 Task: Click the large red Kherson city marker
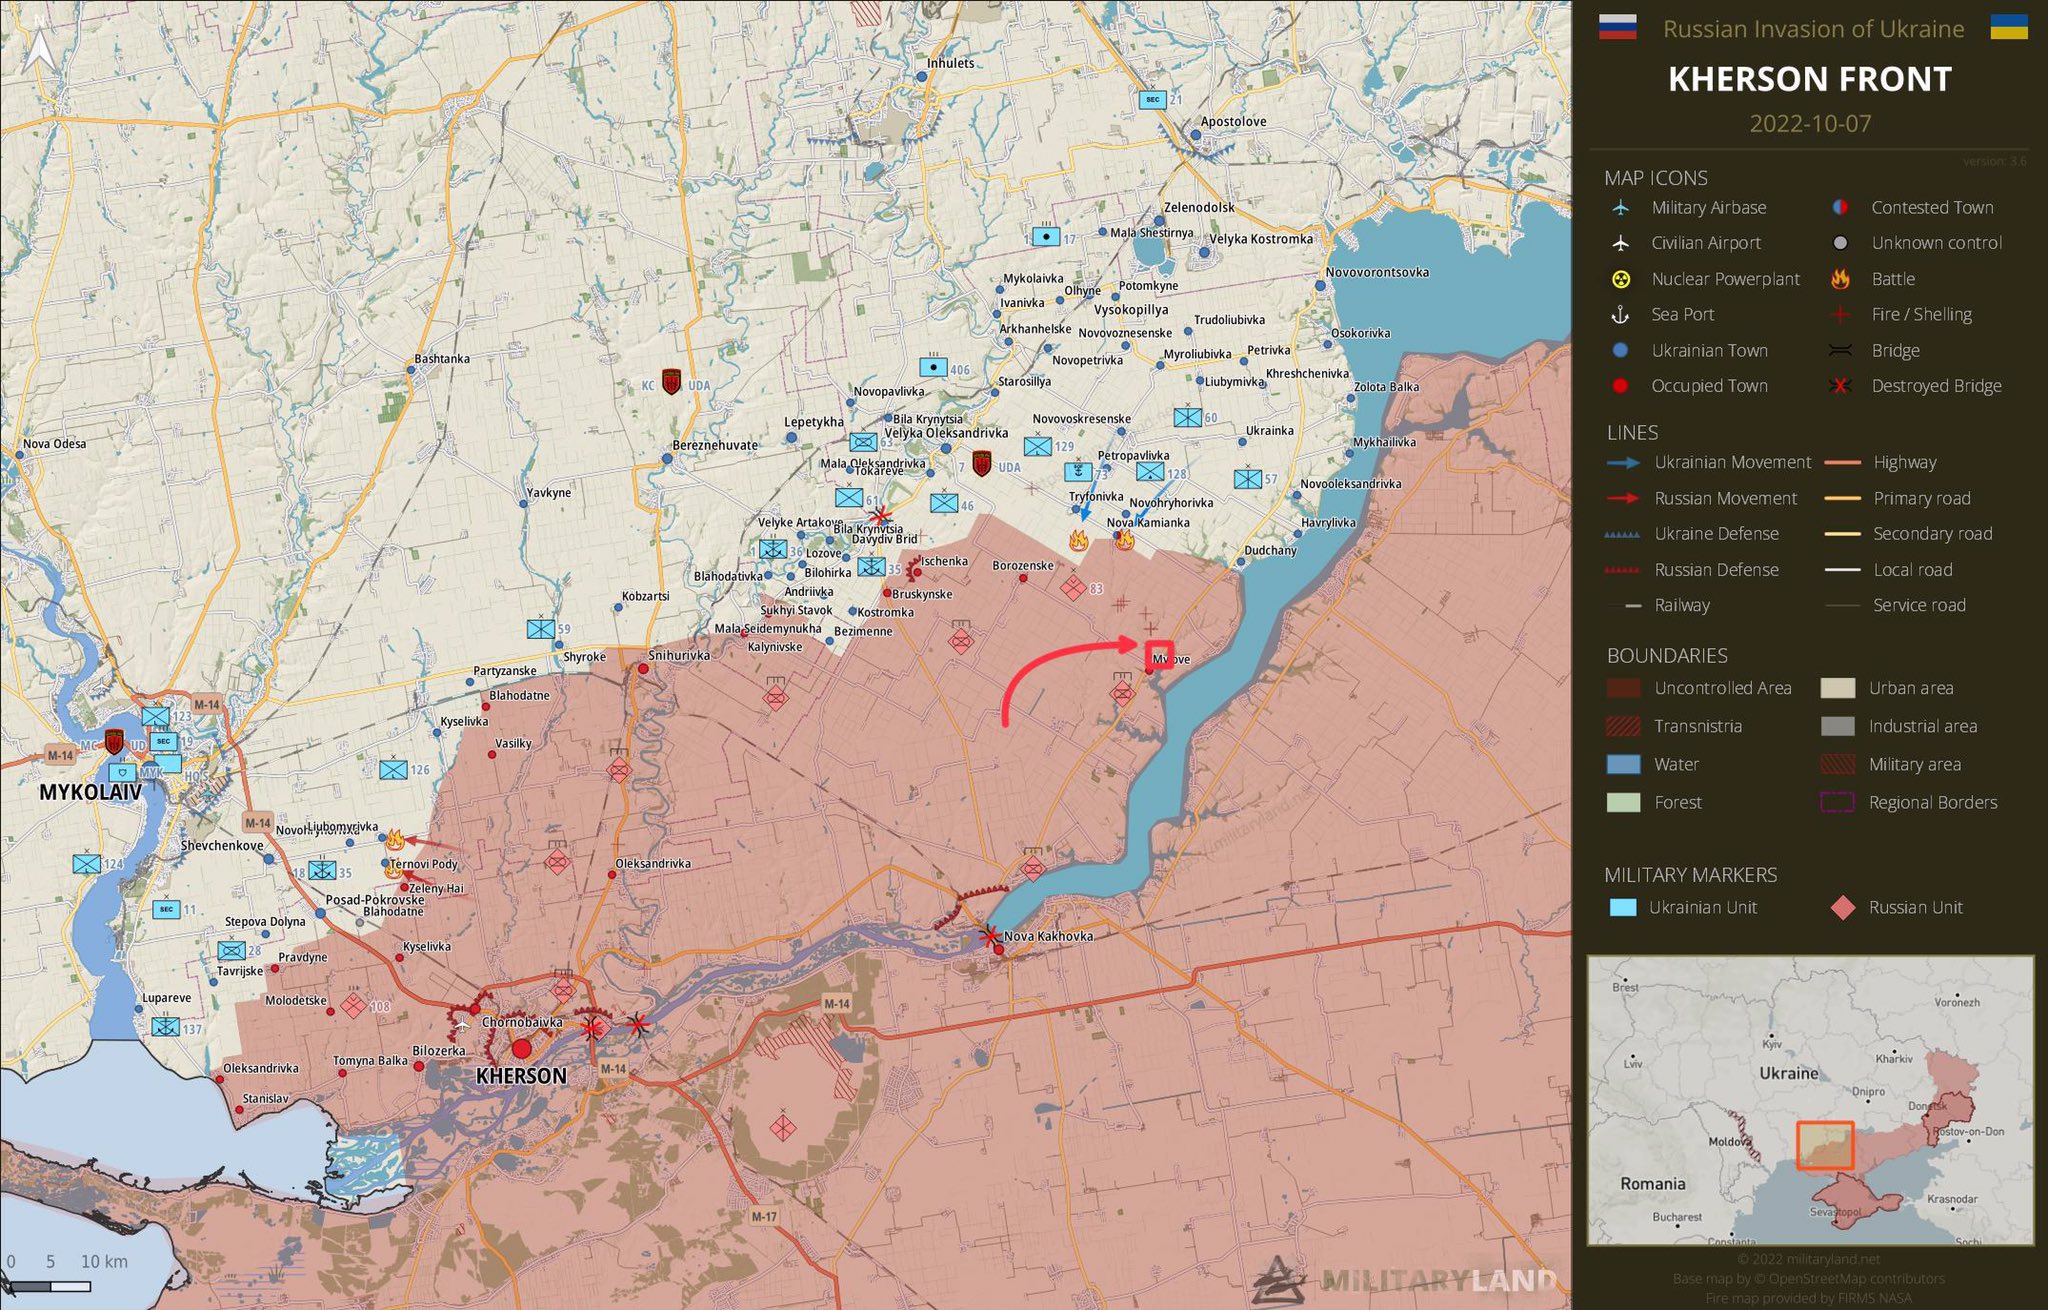pos(522,1049)
